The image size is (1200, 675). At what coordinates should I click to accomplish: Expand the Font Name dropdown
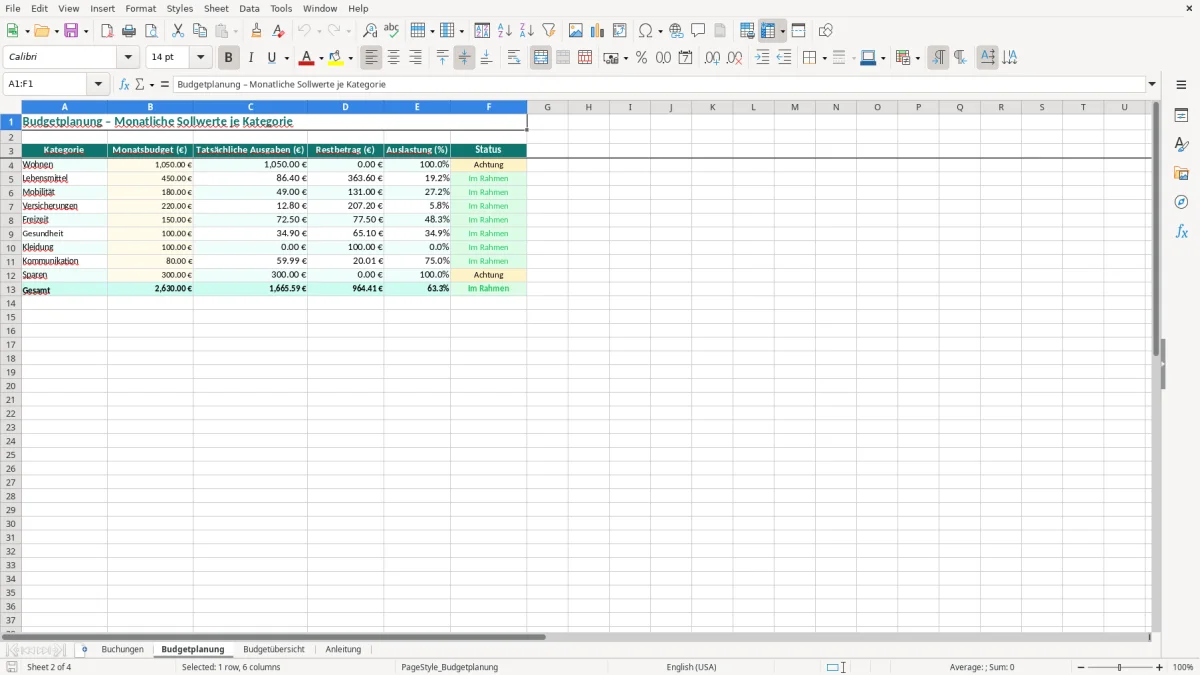click(x=128, y=58)
